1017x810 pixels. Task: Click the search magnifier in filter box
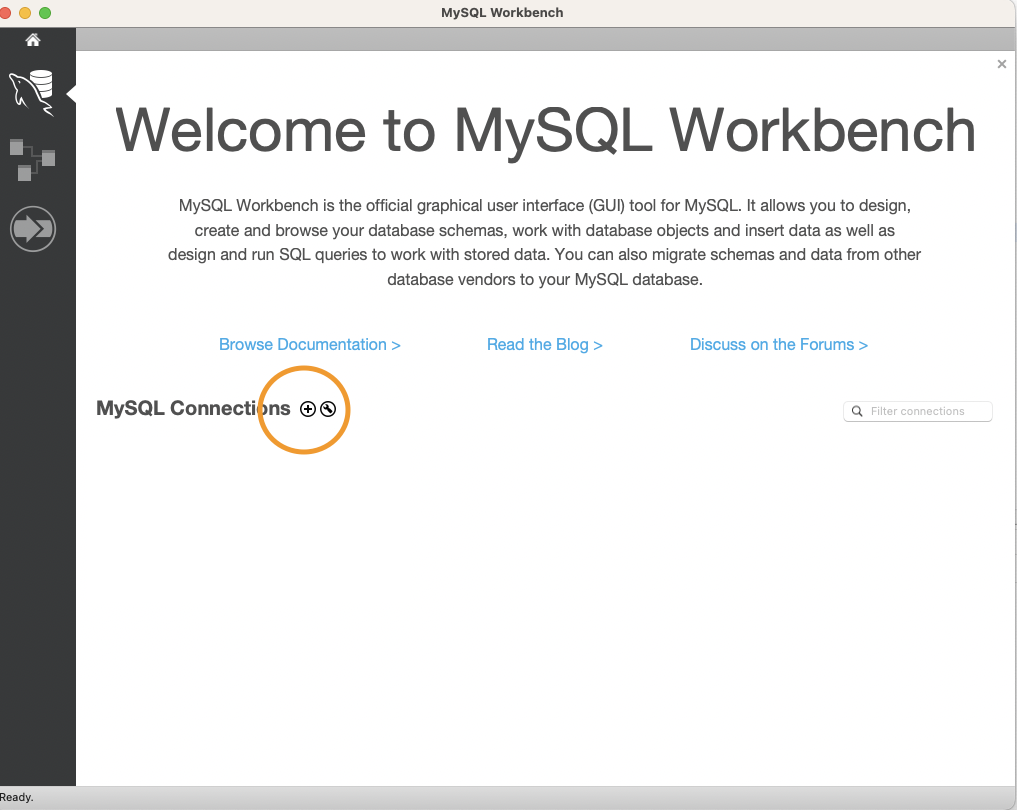(x=857, y=411)
